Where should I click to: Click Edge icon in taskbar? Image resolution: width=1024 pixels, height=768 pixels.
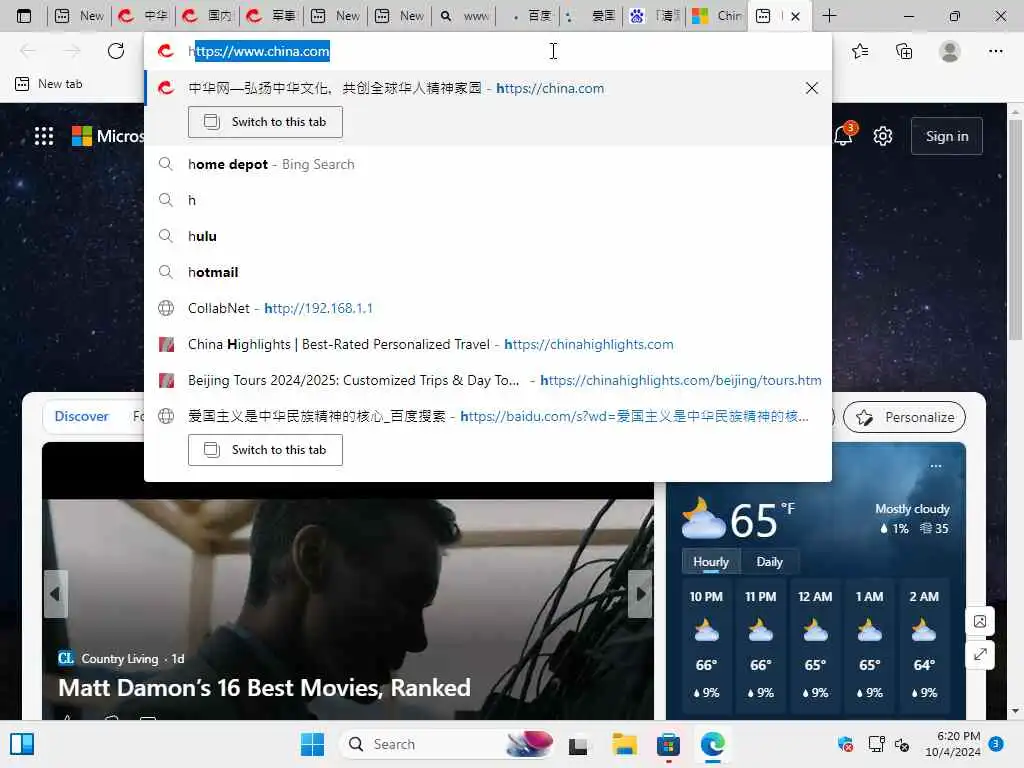[712, 744]
